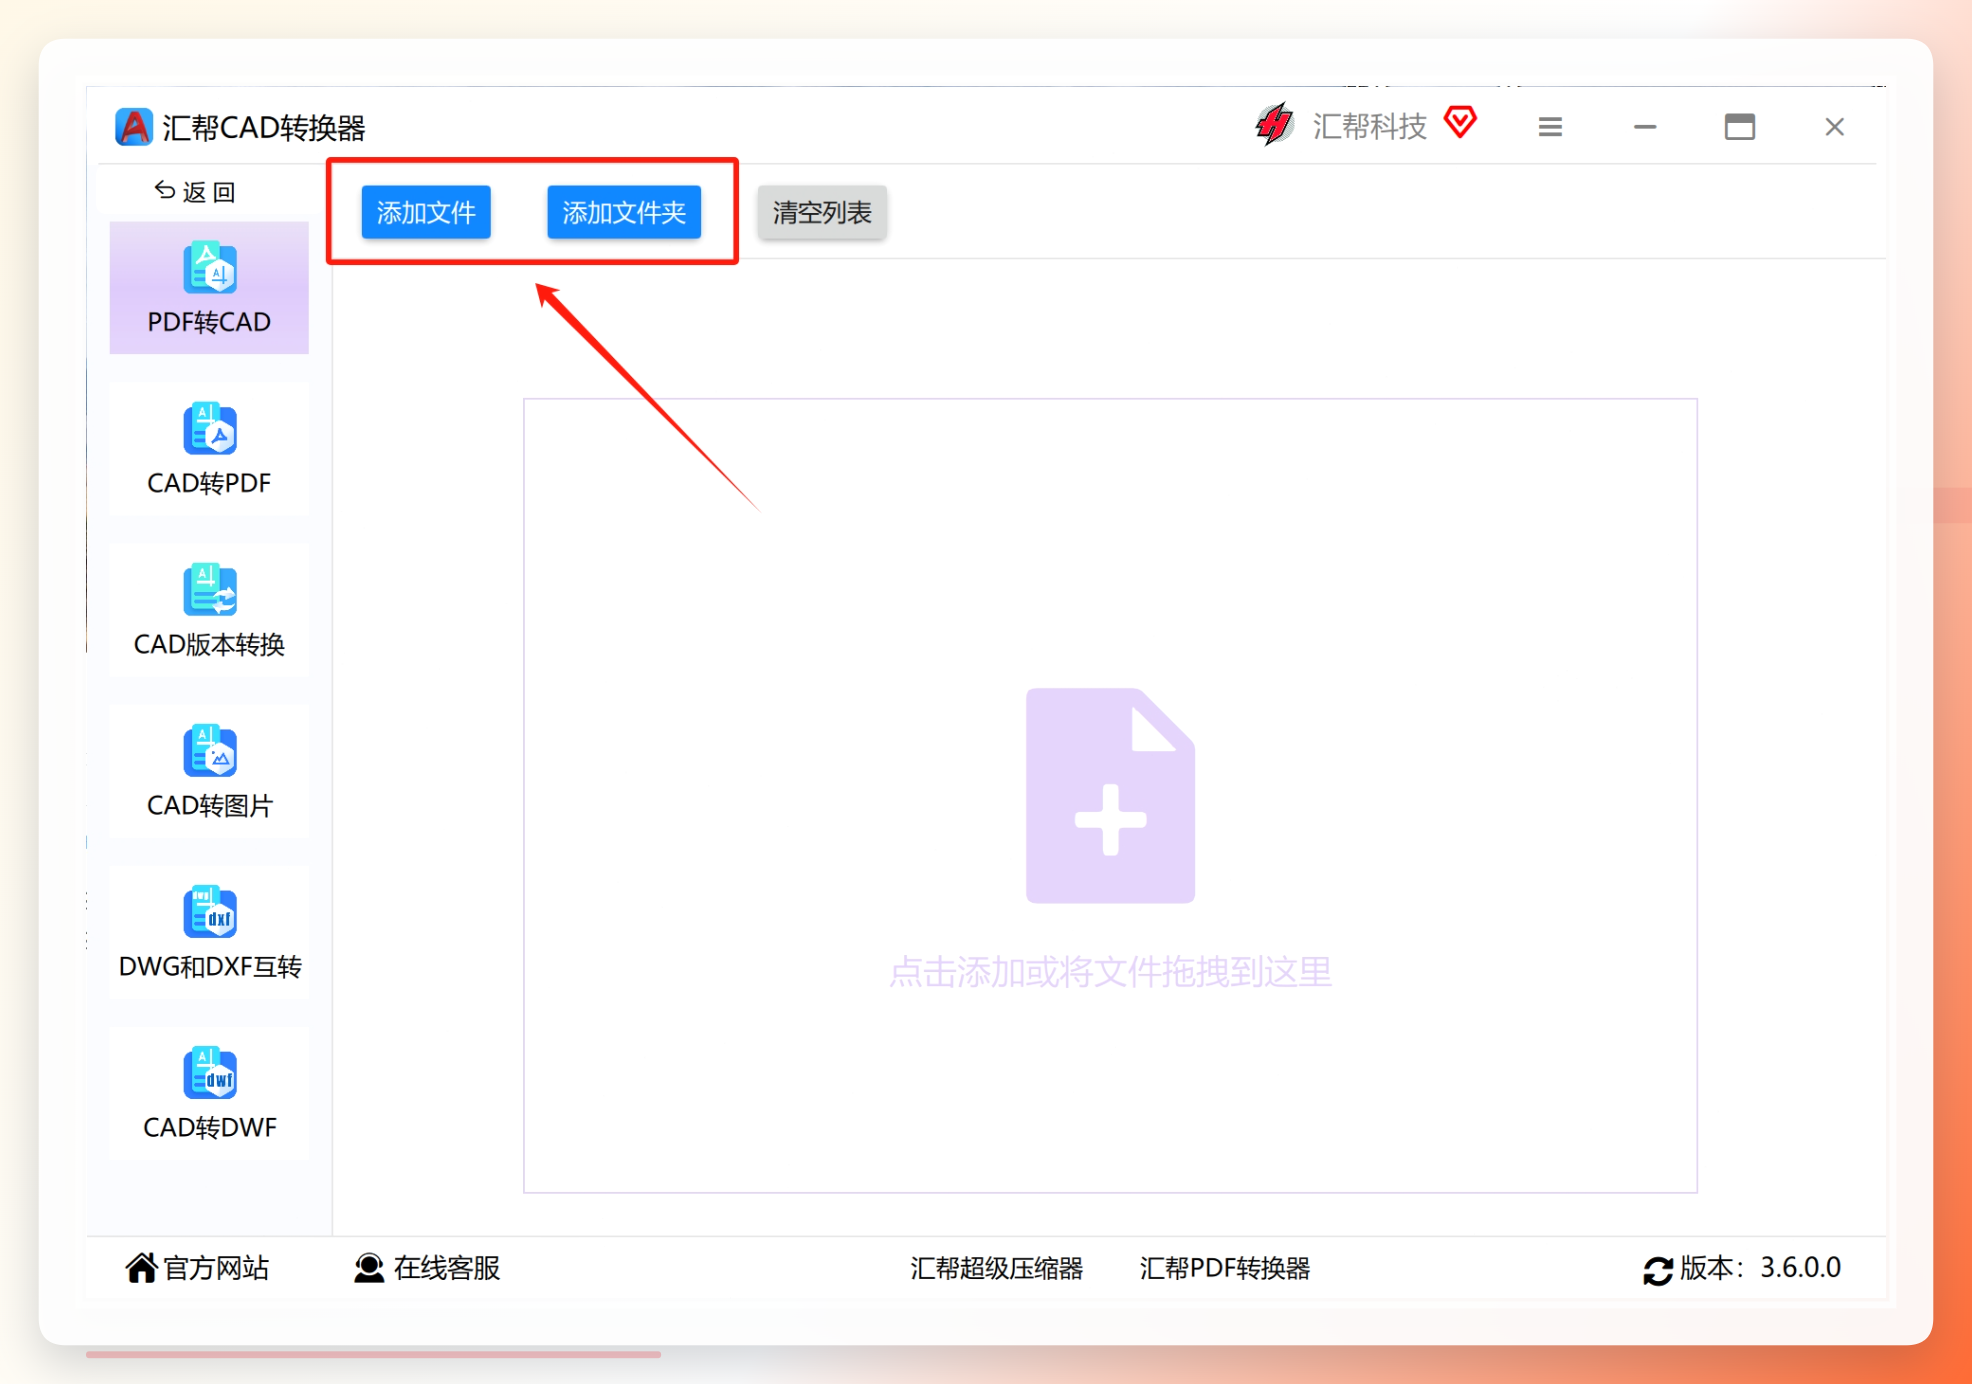Click the 汇帮科技 lightning logo

1275,125
